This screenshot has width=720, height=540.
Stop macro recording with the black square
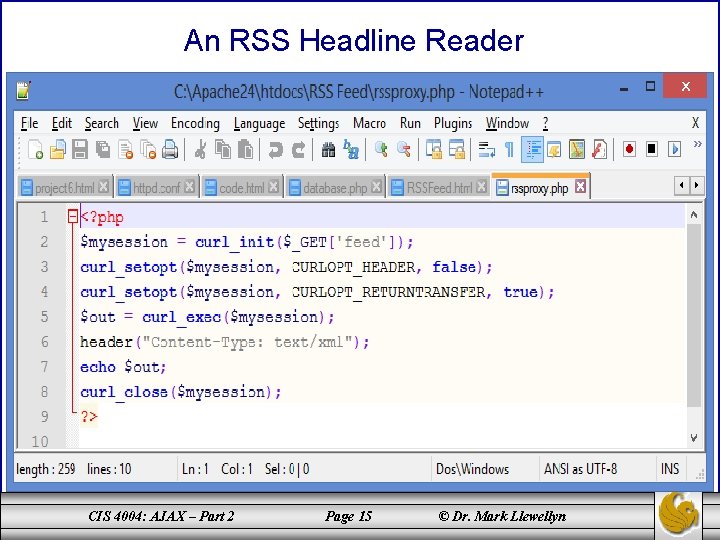652,150
